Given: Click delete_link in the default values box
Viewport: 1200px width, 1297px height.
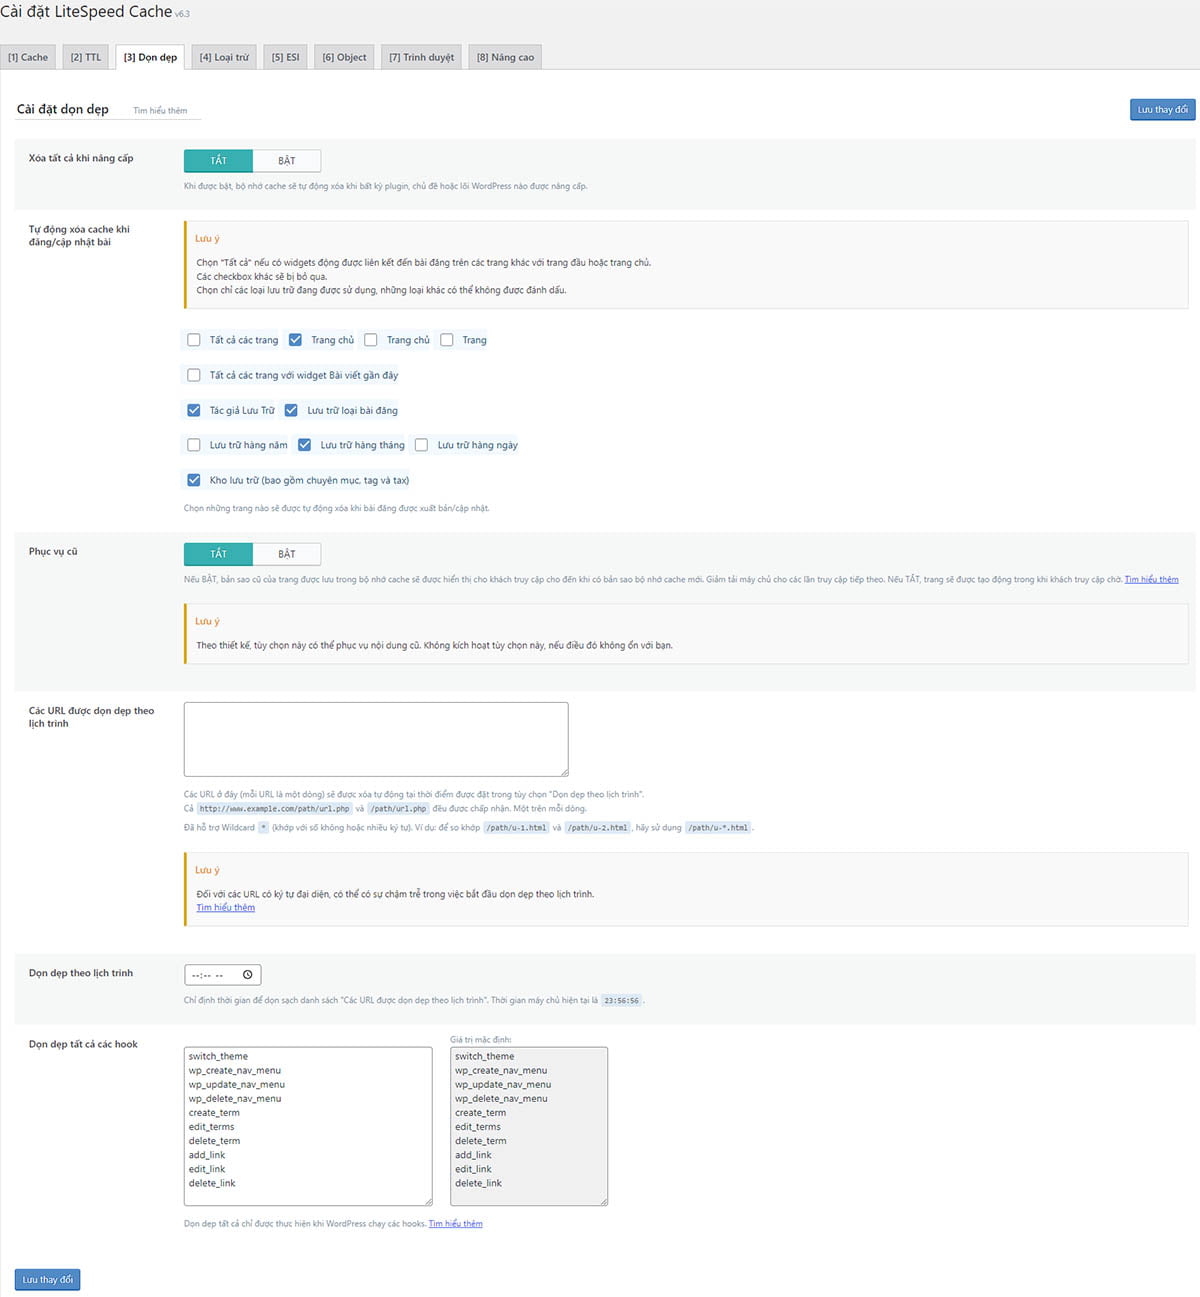Looking at the screenshot, I should tap(478, 1183).
